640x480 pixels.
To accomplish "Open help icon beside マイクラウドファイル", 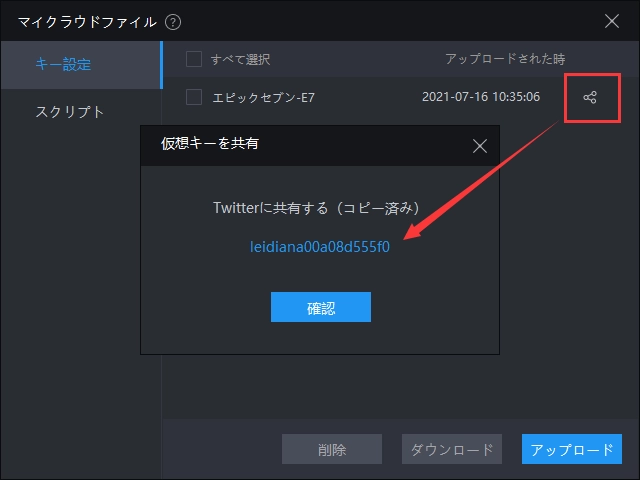I will pyautogui.click(x=173, y=21).
